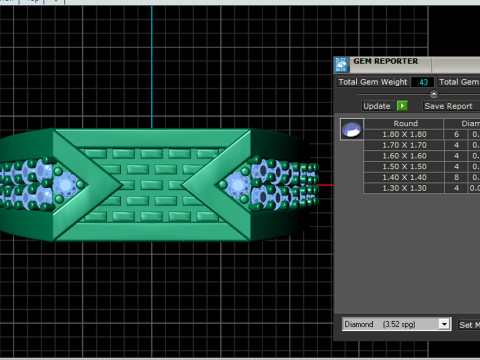Select the round gem thumbnail

[352, 129]
